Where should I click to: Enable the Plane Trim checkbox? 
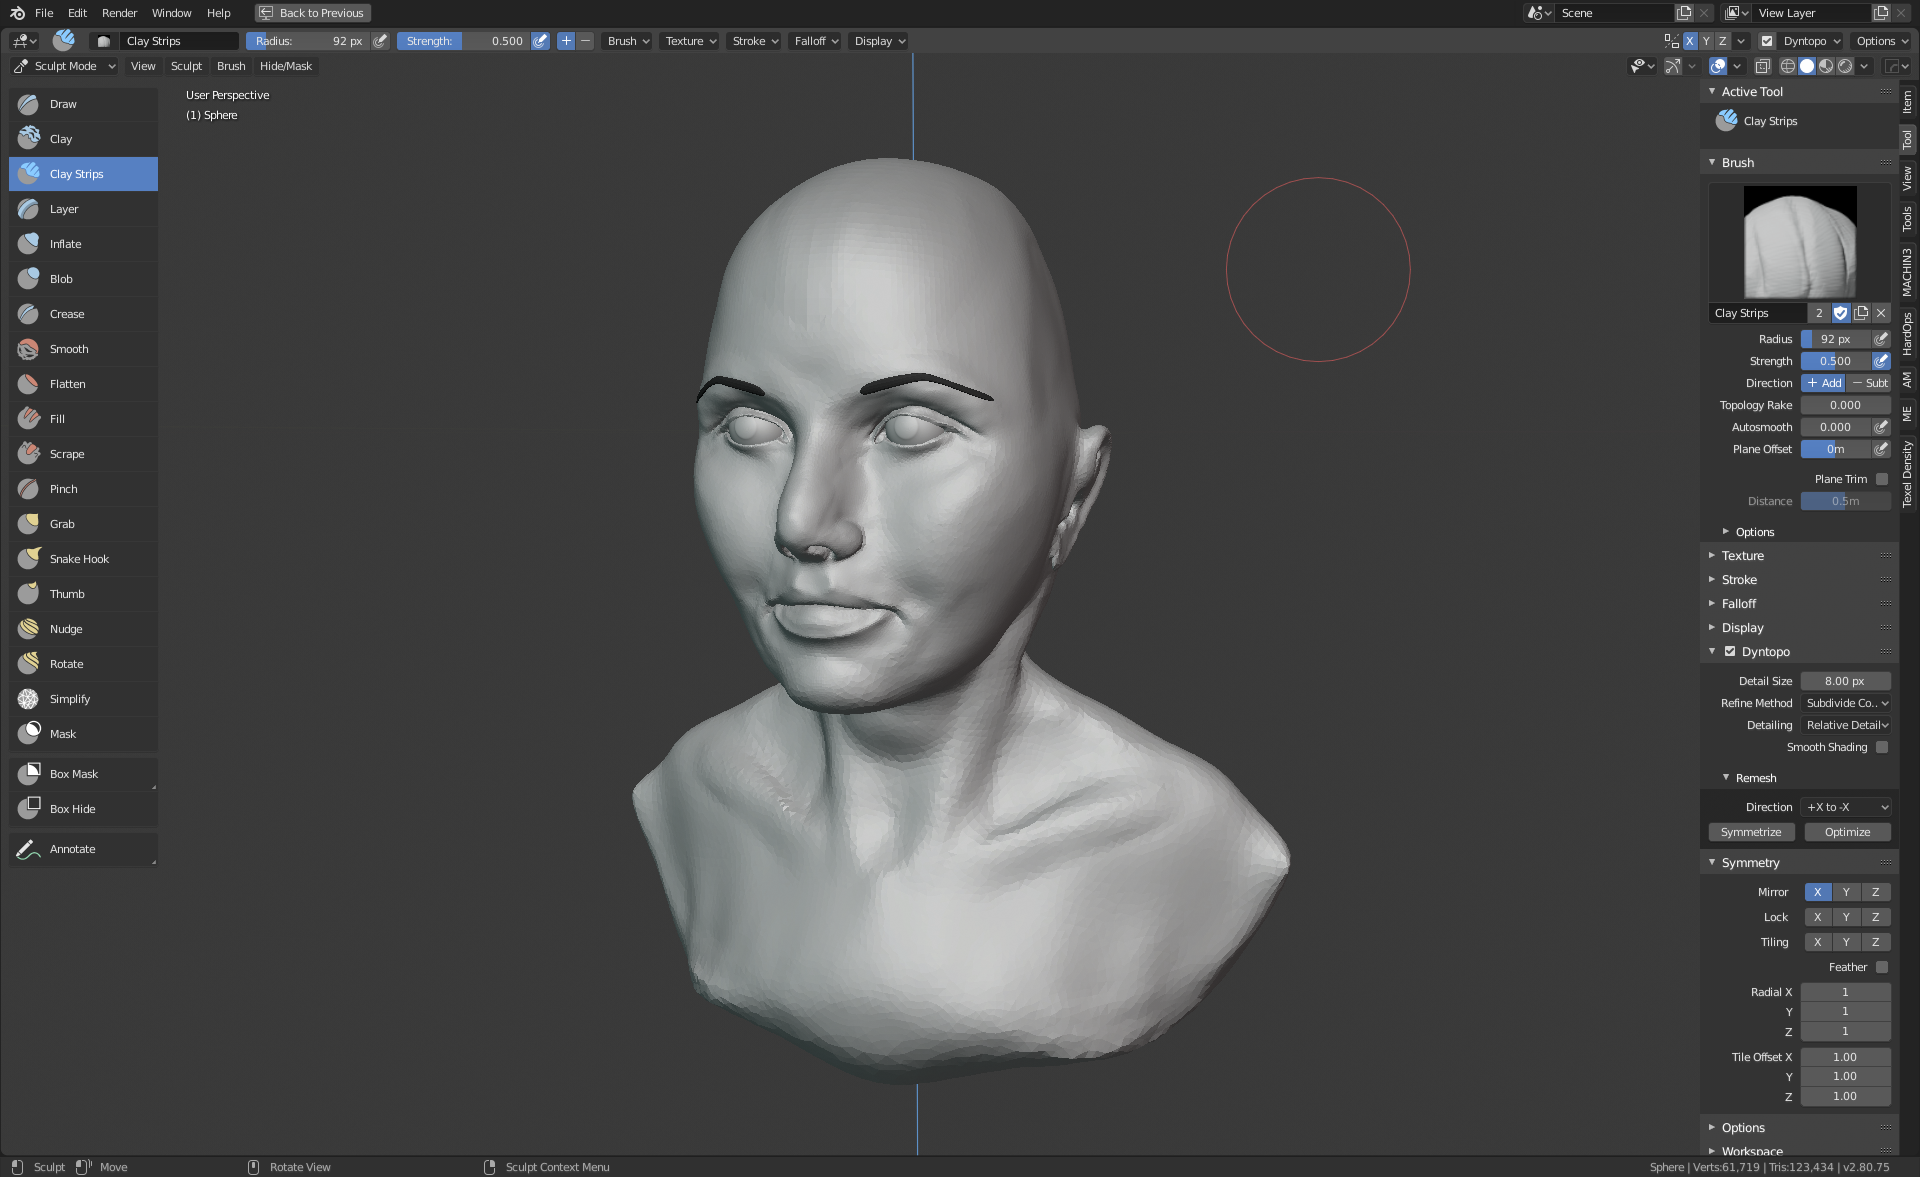(1882, 479)
